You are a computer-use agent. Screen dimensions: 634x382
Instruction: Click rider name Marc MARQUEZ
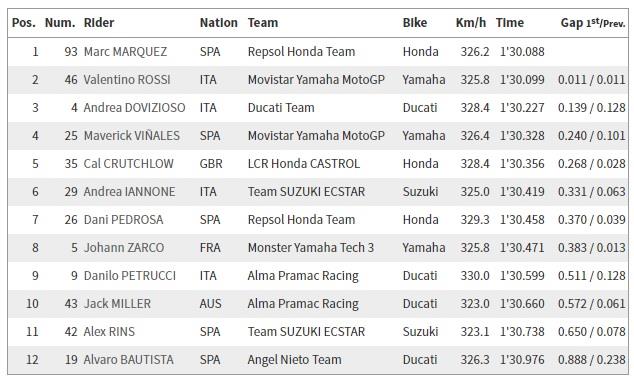125,52
